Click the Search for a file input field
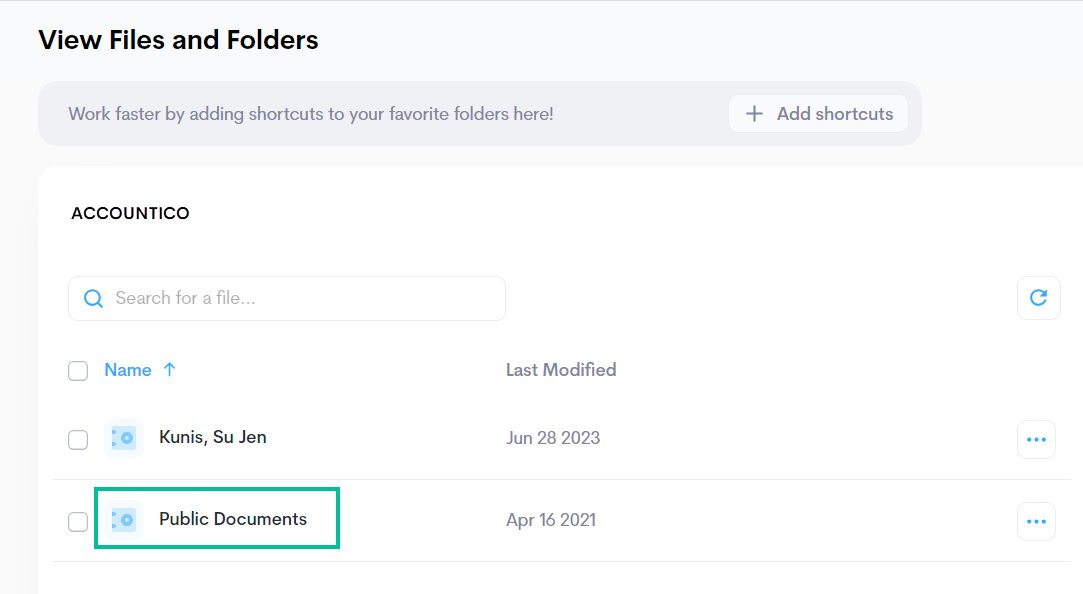1083x594 pixels. coord(287,298)
